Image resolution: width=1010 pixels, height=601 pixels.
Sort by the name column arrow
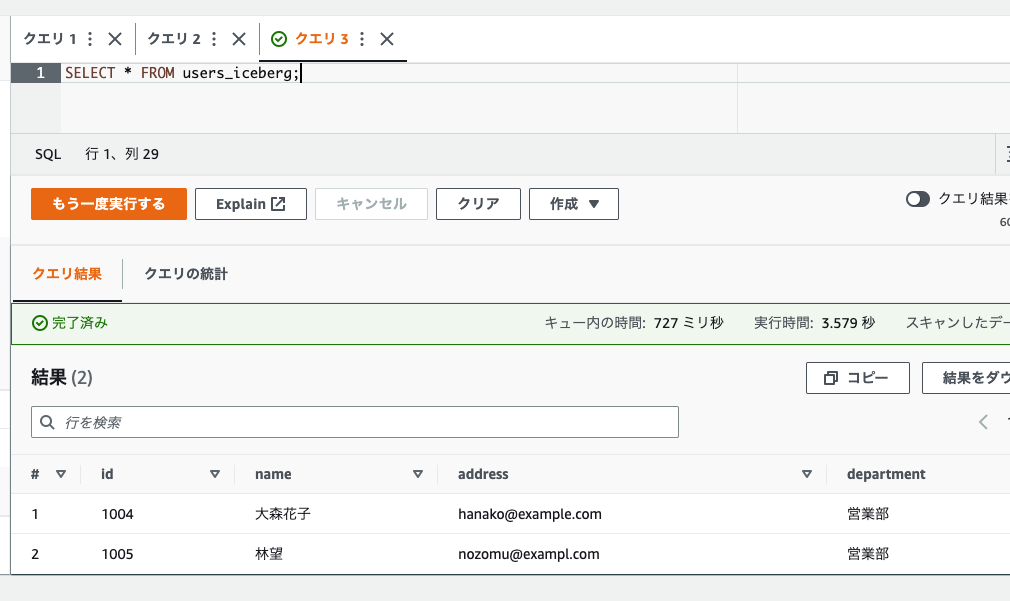[418, 474]
